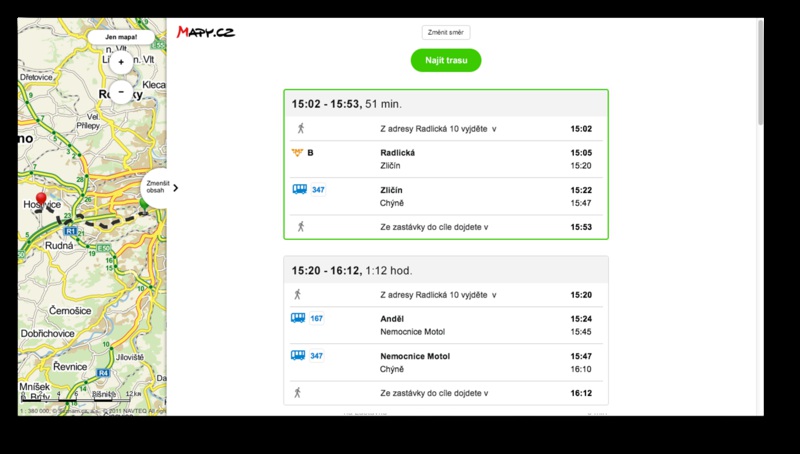This screenshot has height=454, width=800.
Task: Click the Mapy.cz logo
Action: click(206, 32)
